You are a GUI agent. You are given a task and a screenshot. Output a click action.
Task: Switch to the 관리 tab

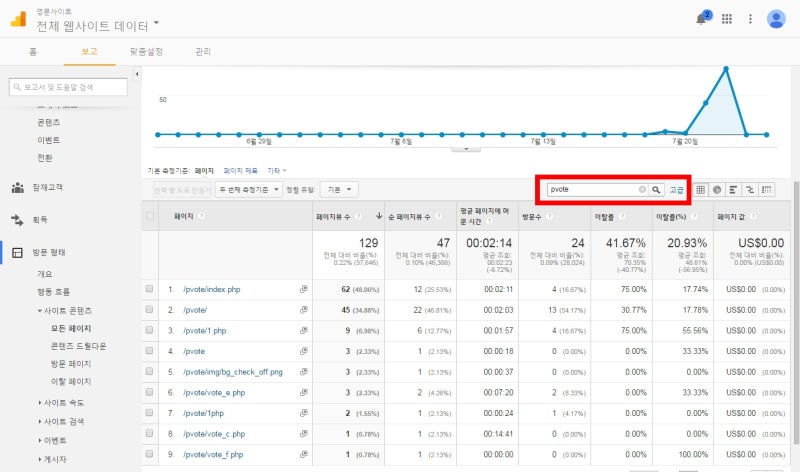(x=203, y=52)
